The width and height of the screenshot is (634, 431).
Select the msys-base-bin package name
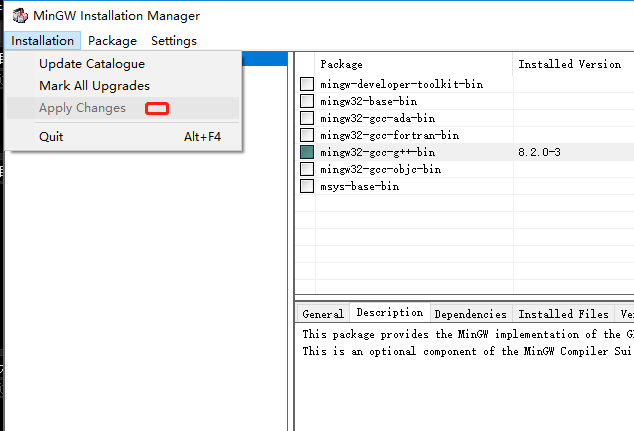tap(359, 186)
